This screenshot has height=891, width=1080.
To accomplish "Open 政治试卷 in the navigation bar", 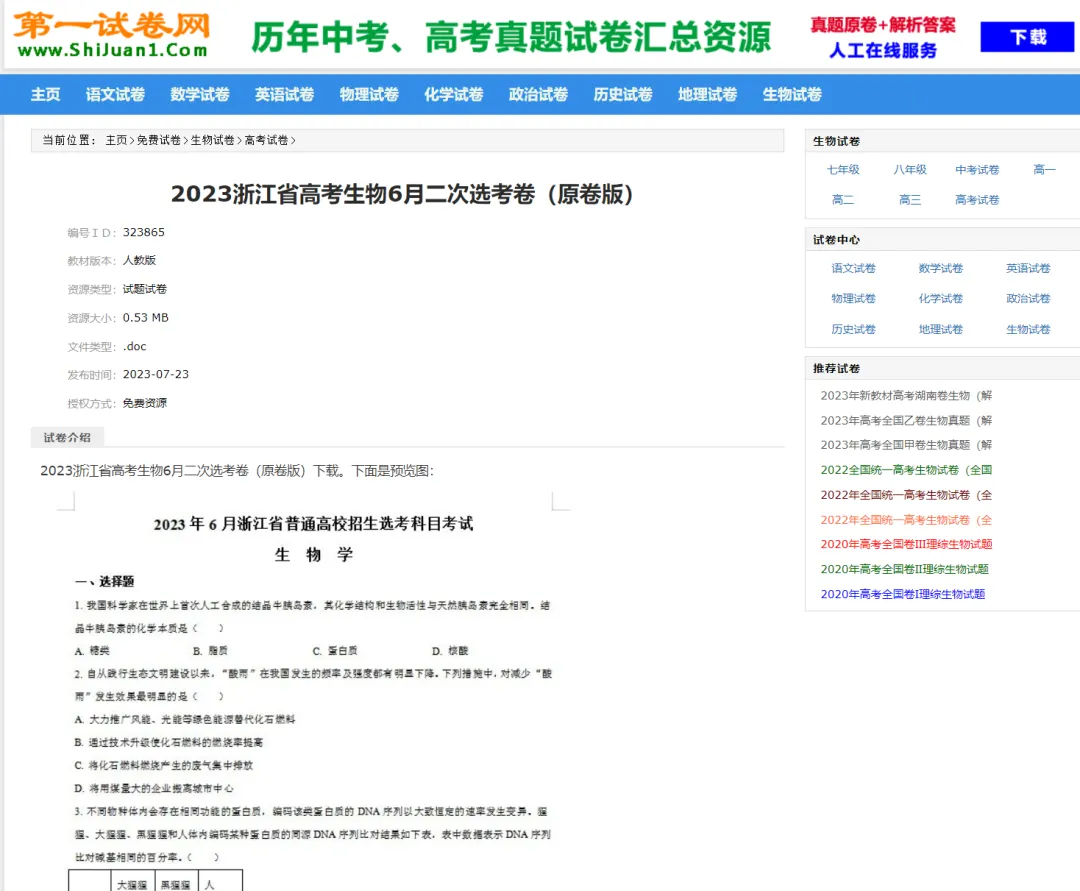I will tap(539, 94).
